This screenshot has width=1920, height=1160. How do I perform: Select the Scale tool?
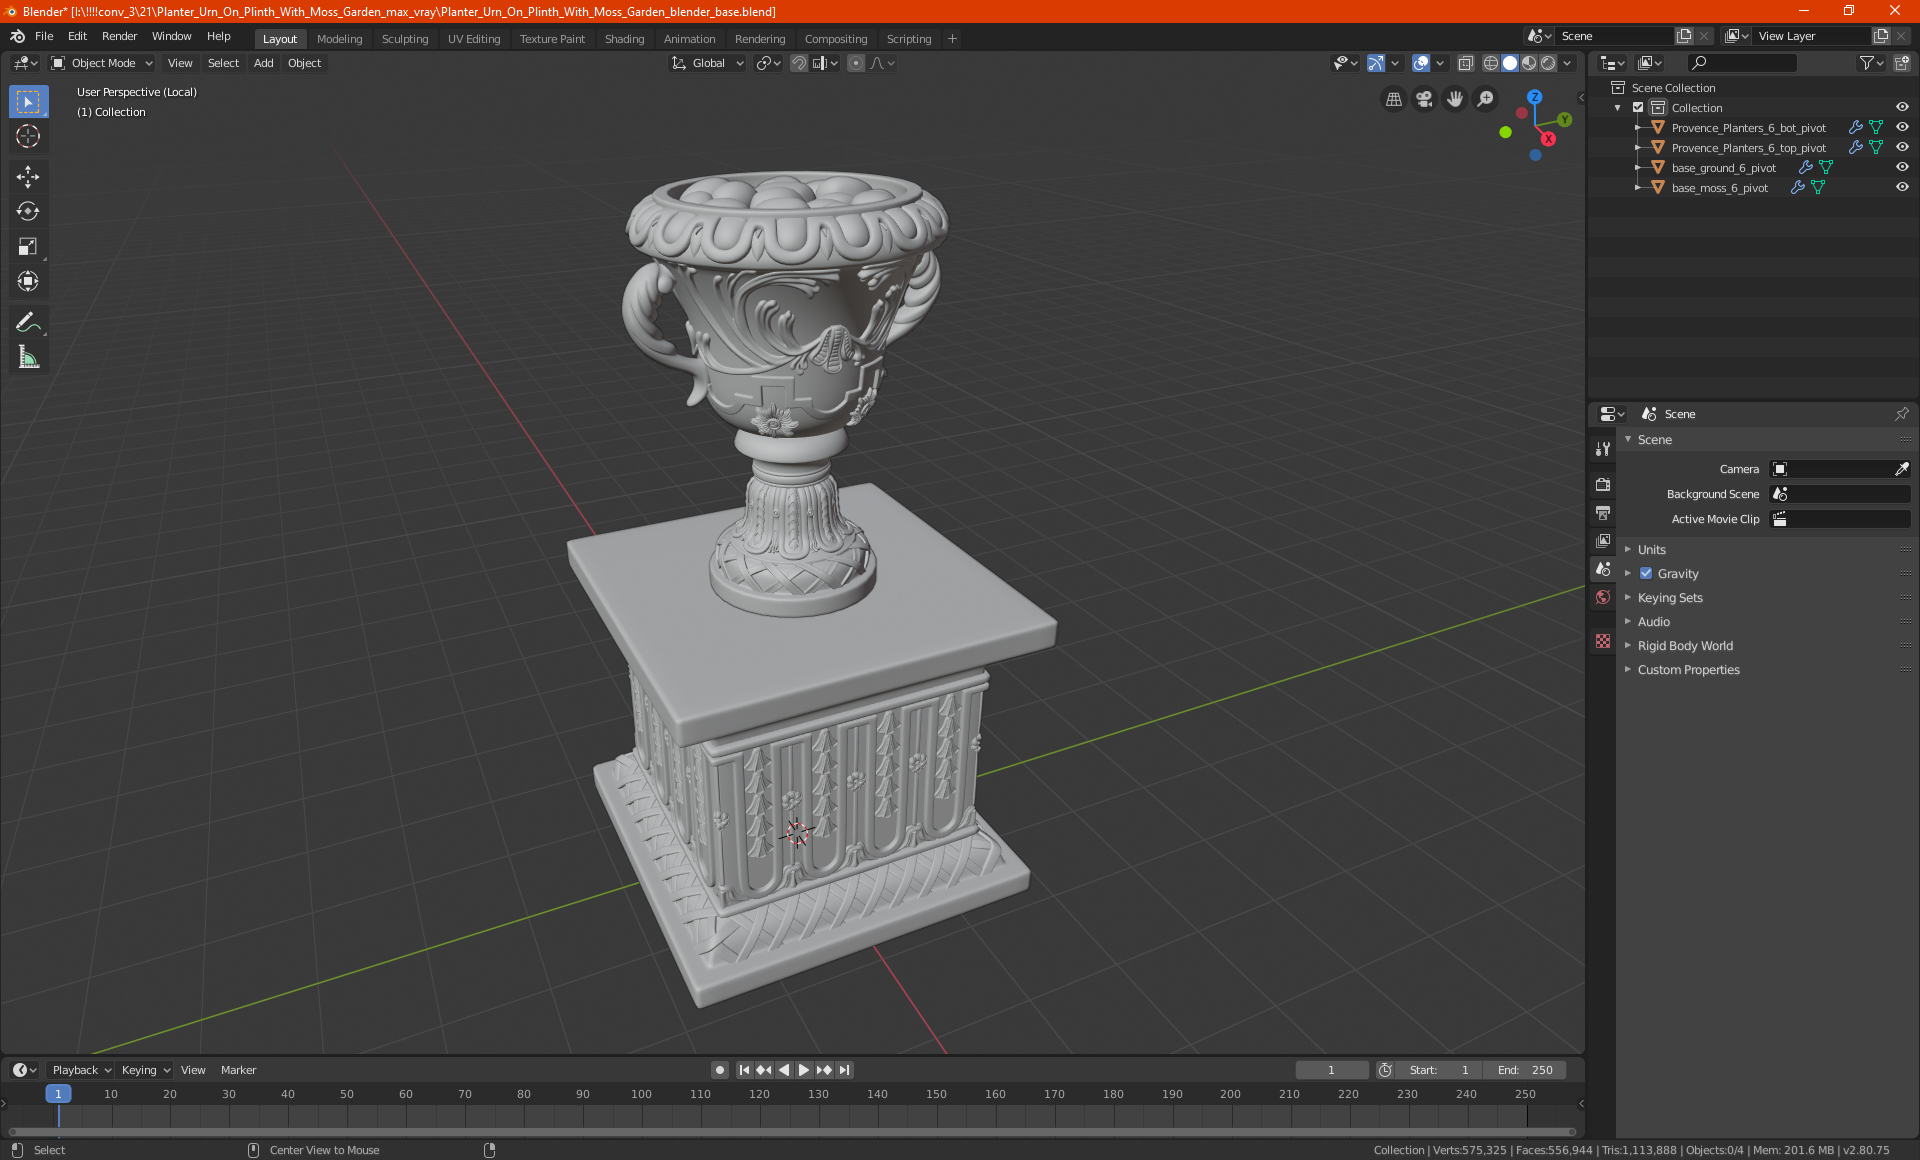point(28,246)
